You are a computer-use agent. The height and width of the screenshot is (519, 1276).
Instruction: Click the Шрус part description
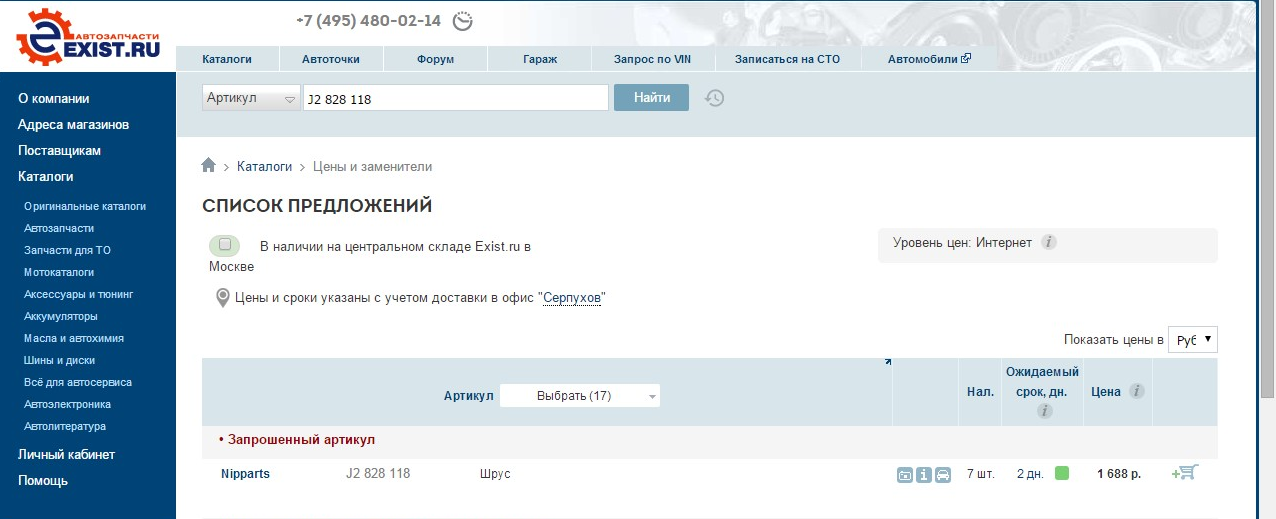coord(495,473)
